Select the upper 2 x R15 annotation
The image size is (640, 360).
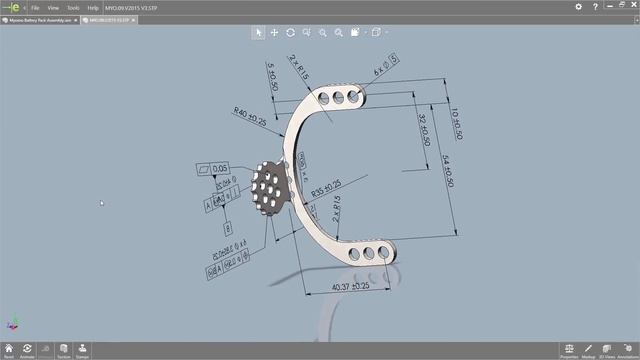coord(299,67)
